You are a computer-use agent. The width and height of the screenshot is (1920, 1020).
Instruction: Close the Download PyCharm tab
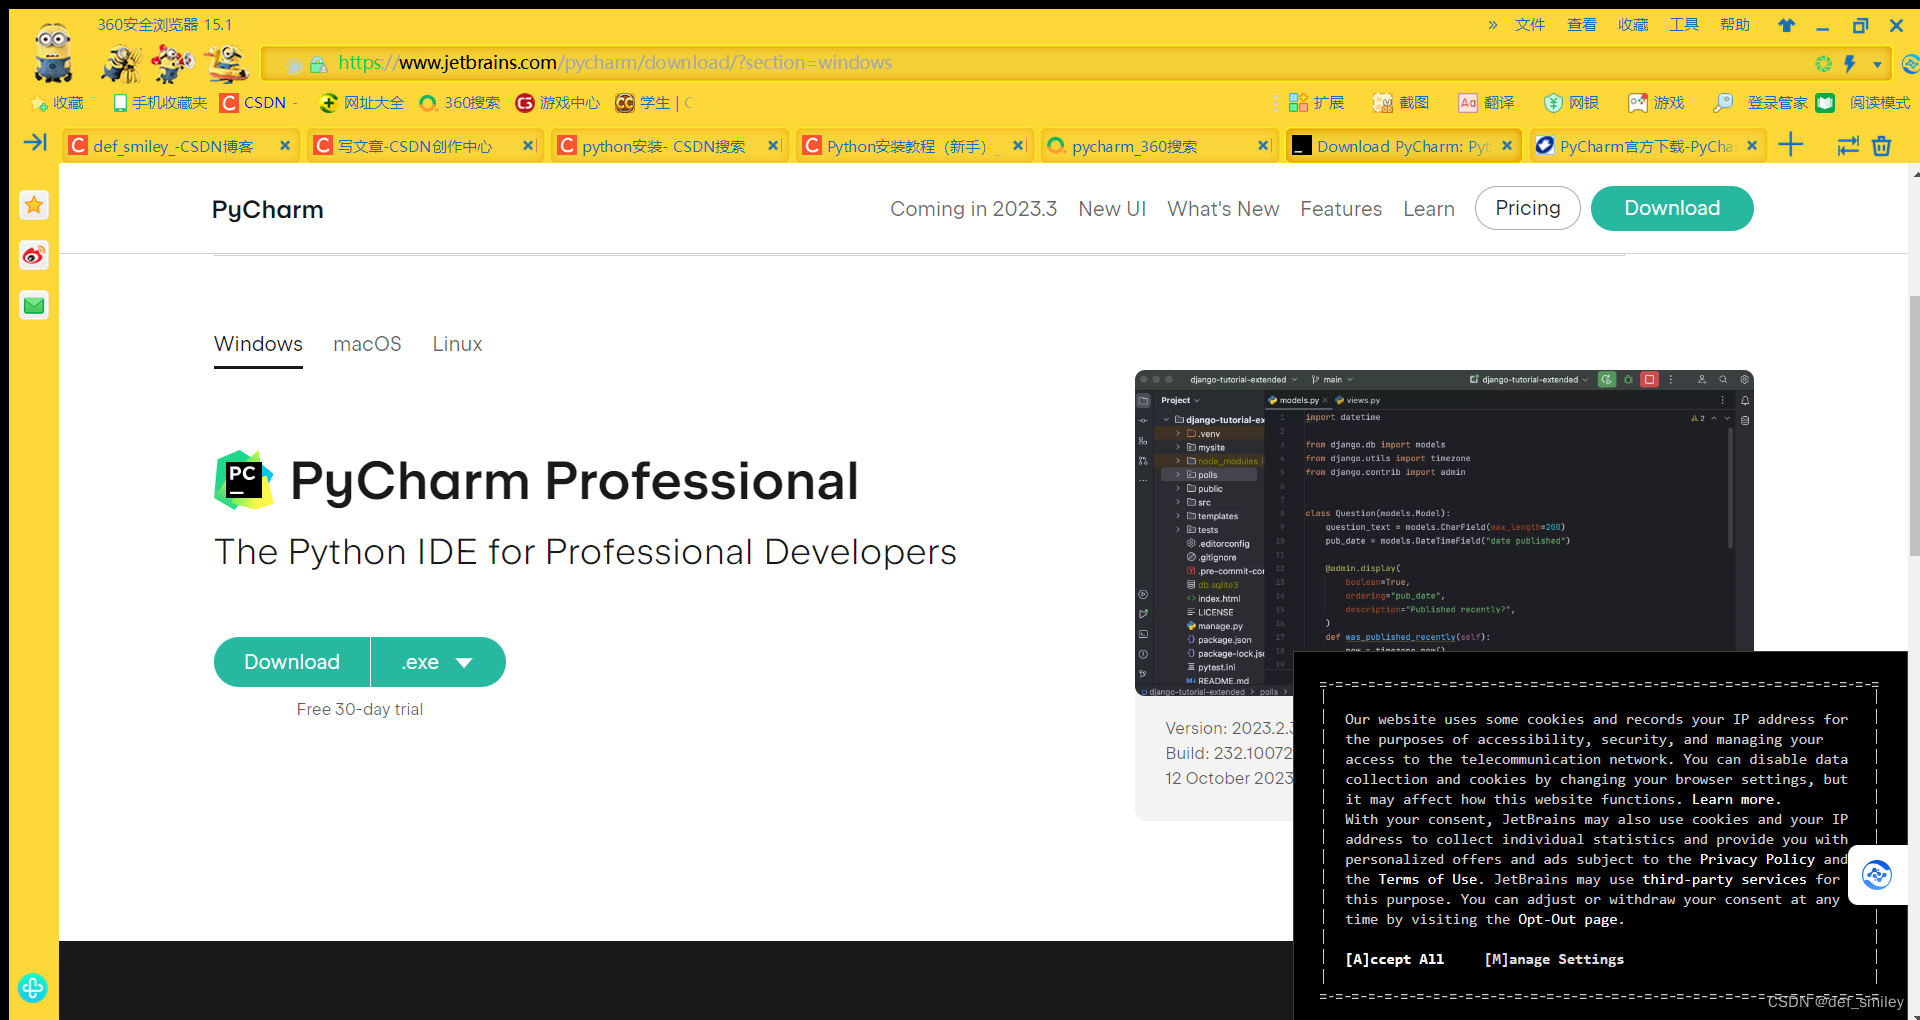(x=1507, y=146)
